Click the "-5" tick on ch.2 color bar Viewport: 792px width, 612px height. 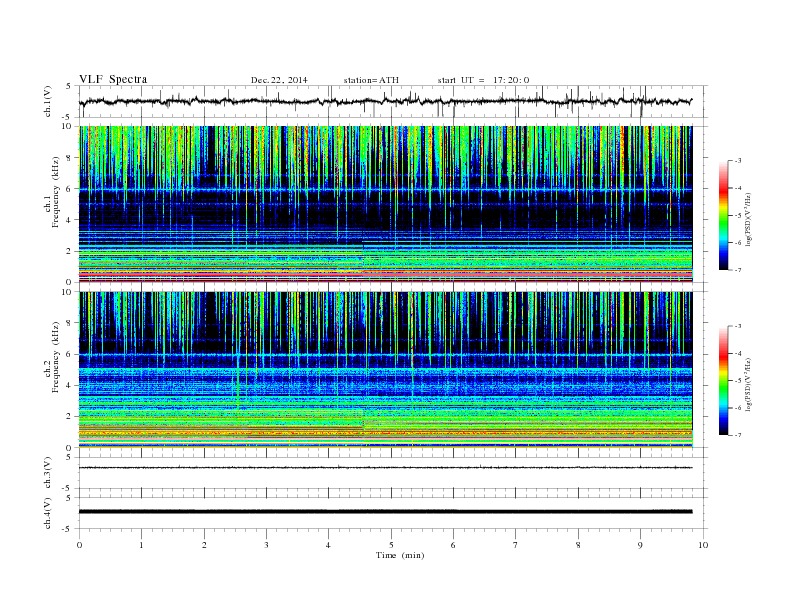click(x=738, y=381)
